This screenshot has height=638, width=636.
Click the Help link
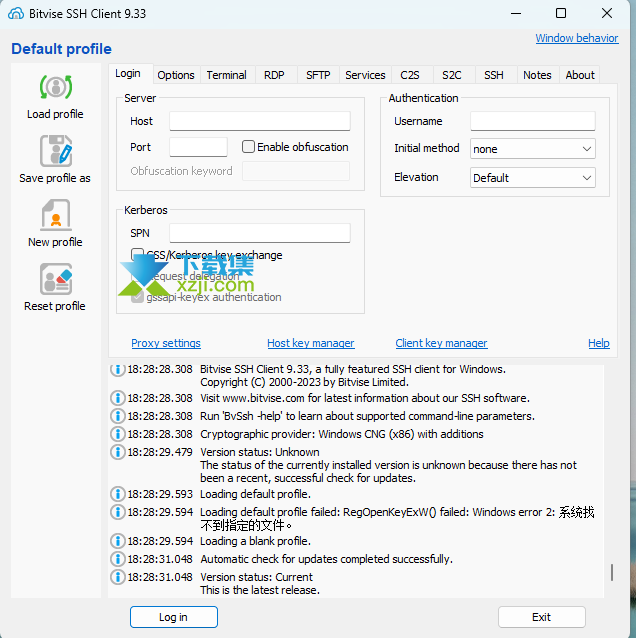point(599,343)
